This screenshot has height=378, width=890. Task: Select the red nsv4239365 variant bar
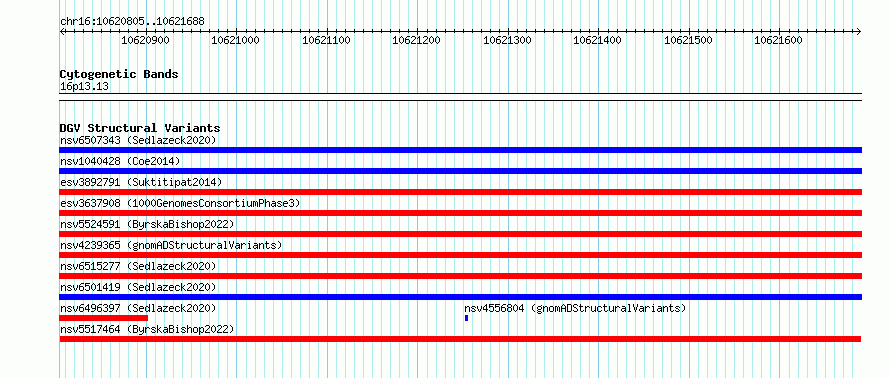point(460,255)
